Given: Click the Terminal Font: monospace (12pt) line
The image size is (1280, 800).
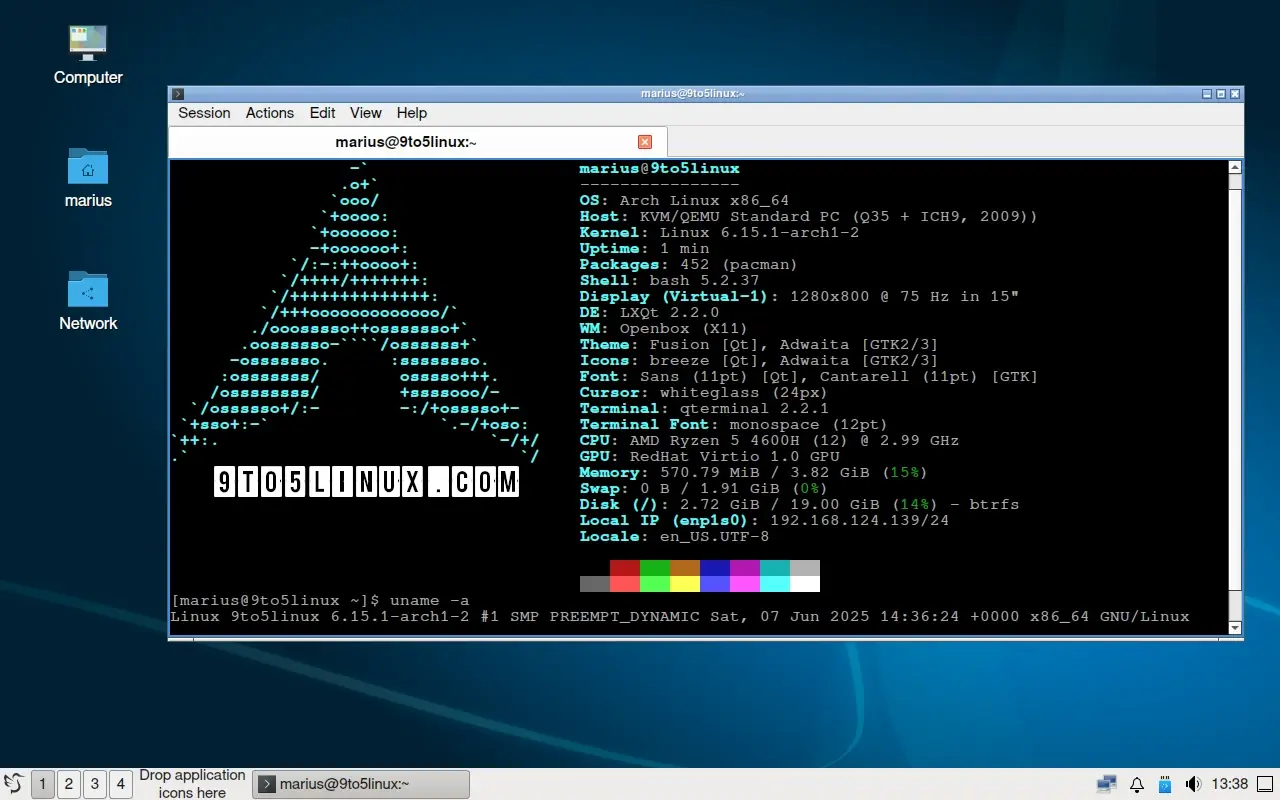Looking at the screenshot, I should [x=734, y=425].
